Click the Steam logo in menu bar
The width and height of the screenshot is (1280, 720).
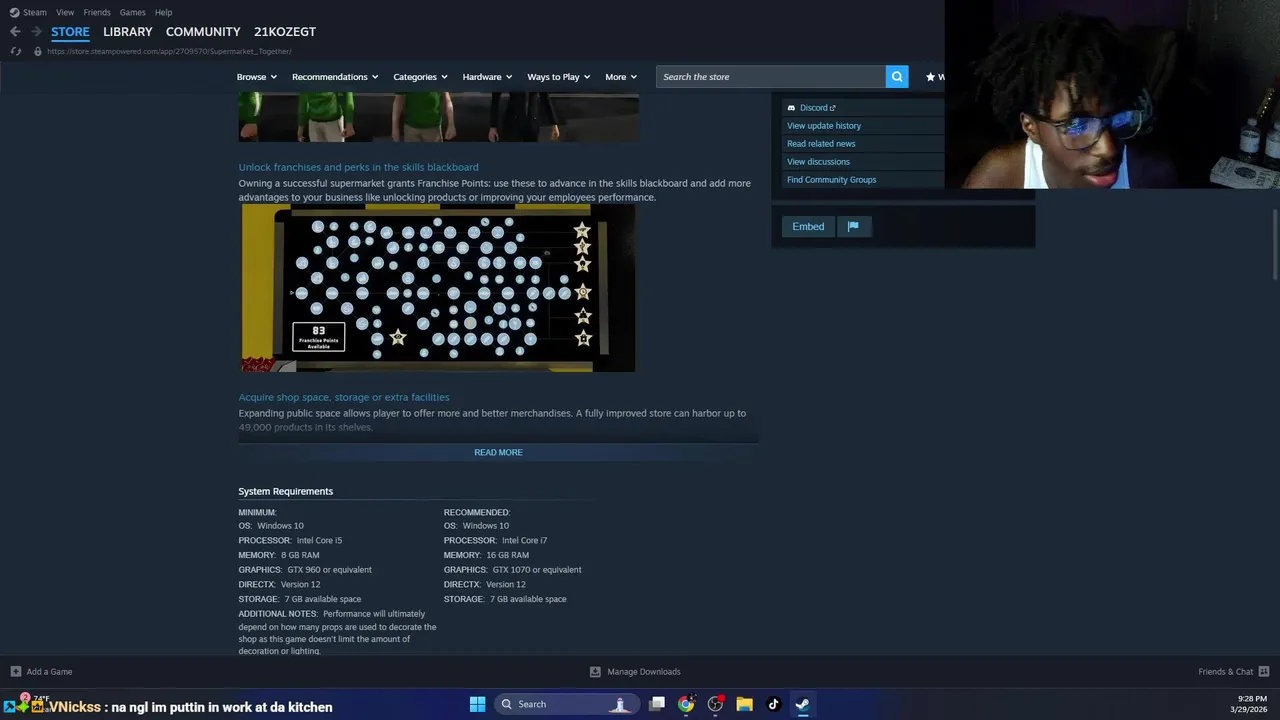click(x=14, y=12)
